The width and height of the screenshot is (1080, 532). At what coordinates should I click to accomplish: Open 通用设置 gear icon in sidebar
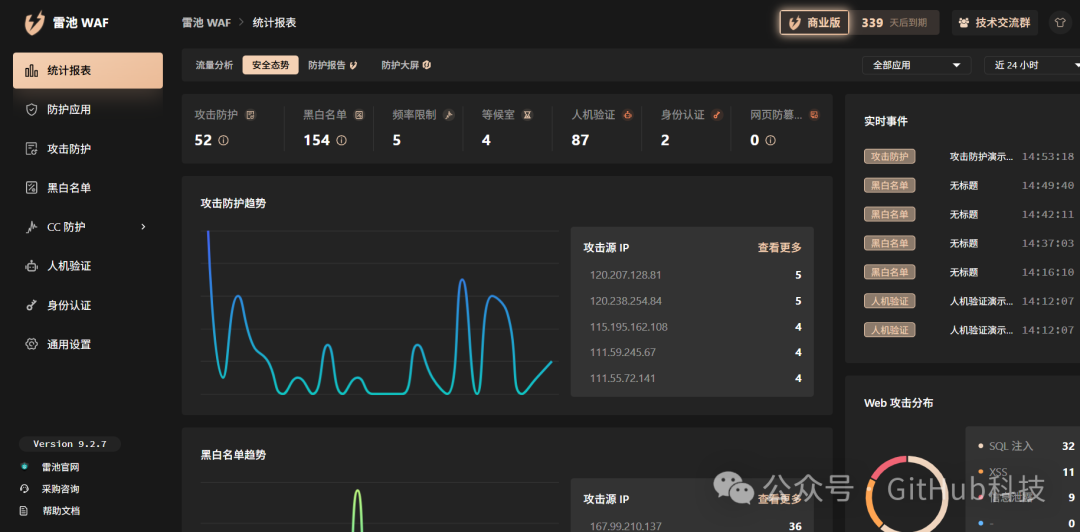pos(31,344)
